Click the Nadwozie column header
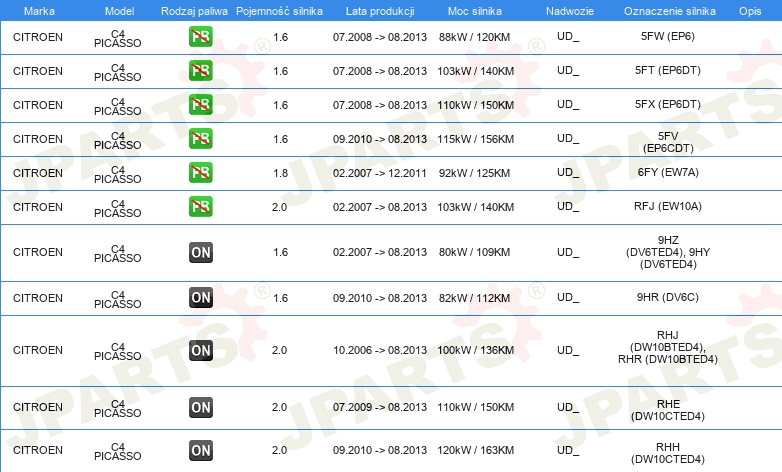This screenshot has width=782, height=472. coord(570,11)
